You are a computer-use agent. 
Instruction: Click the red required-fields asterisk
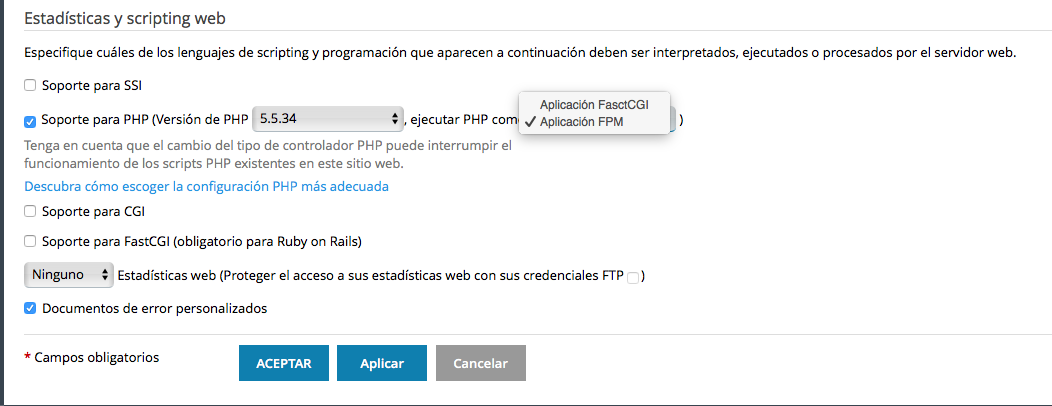click(27, 358)
